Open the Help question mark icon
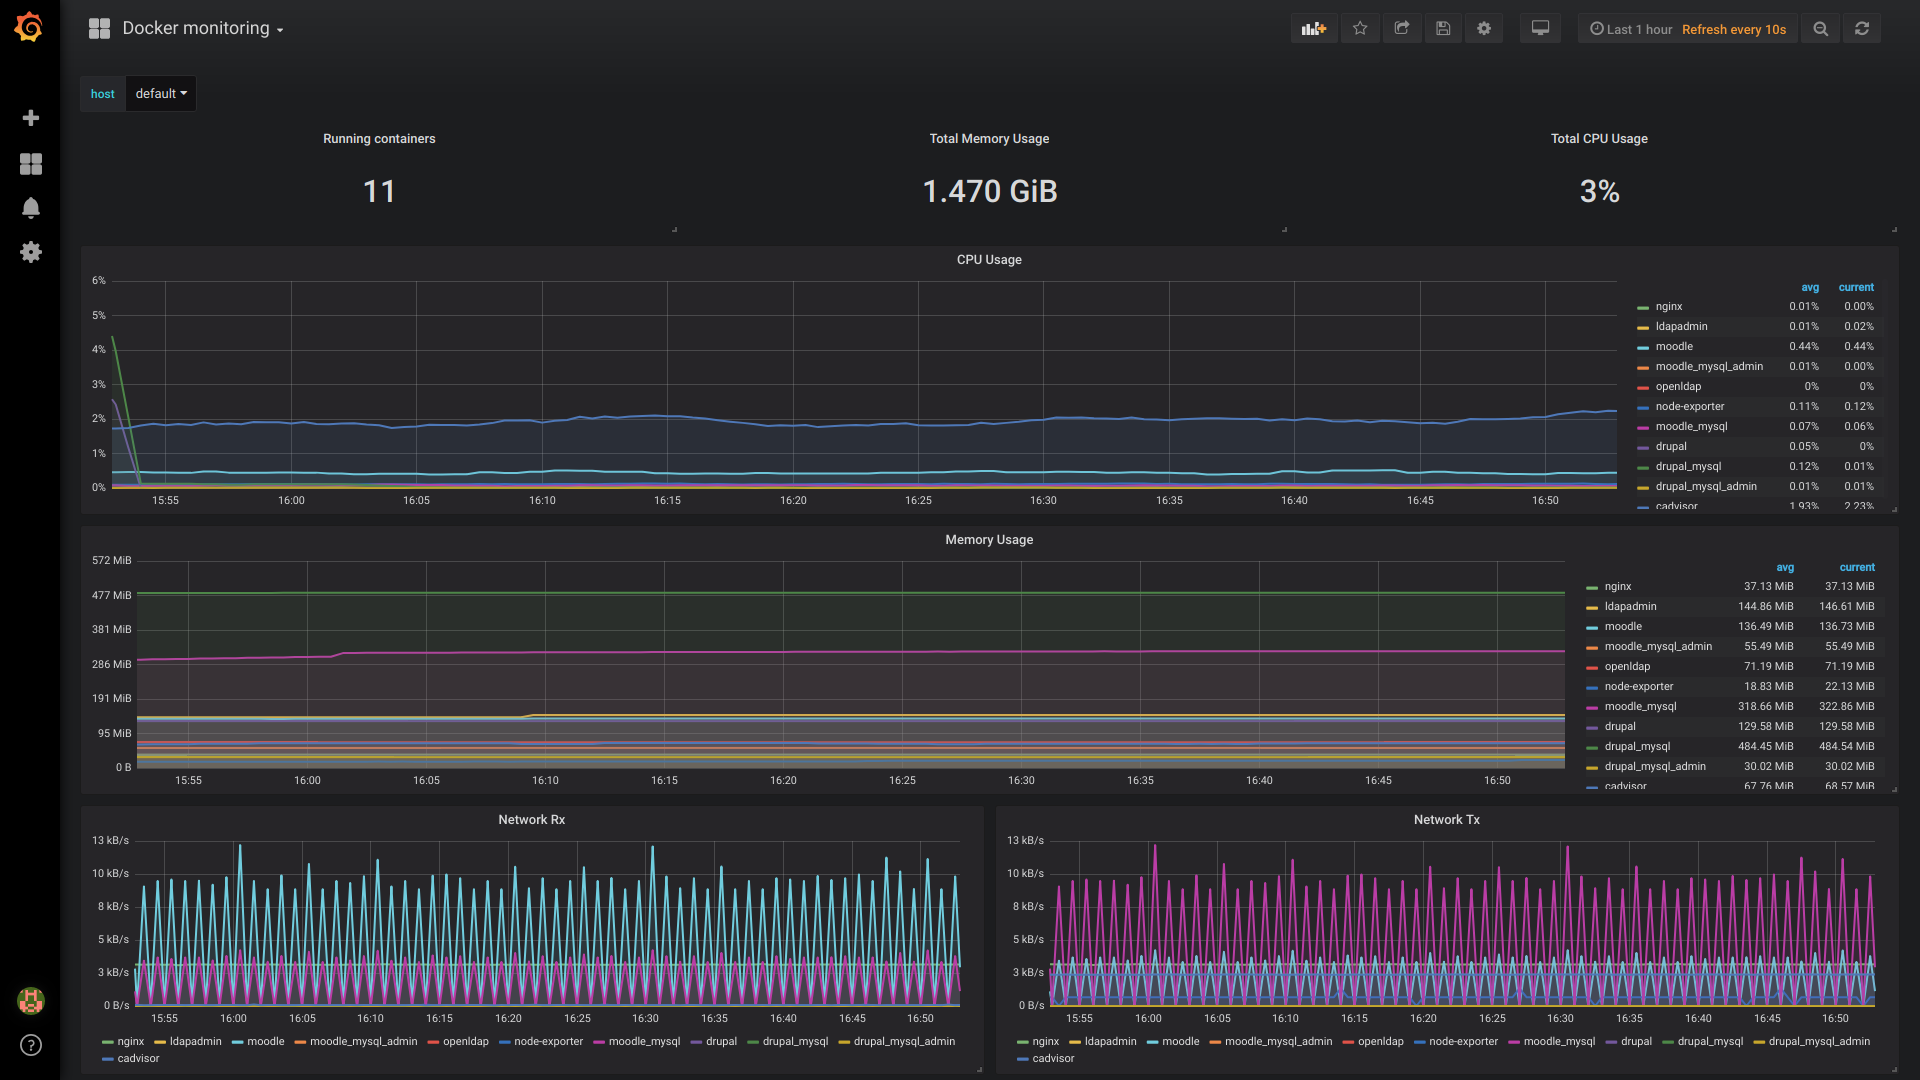1920x1080 pixels. click(x=31, y=1045)
